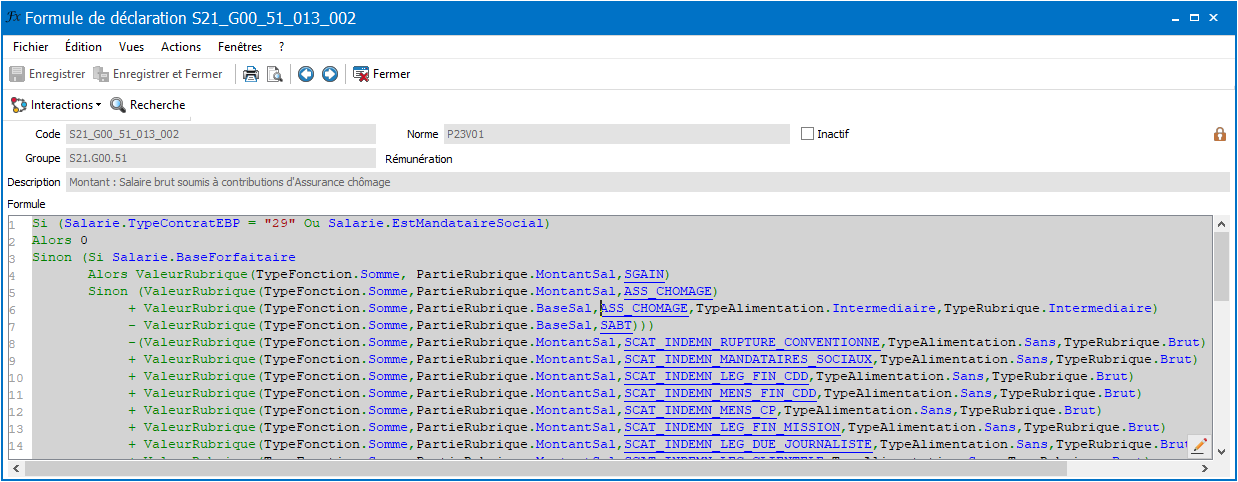1238x482 pixels.
Task: Go to next record arrow
Action: tap(329, 74)
